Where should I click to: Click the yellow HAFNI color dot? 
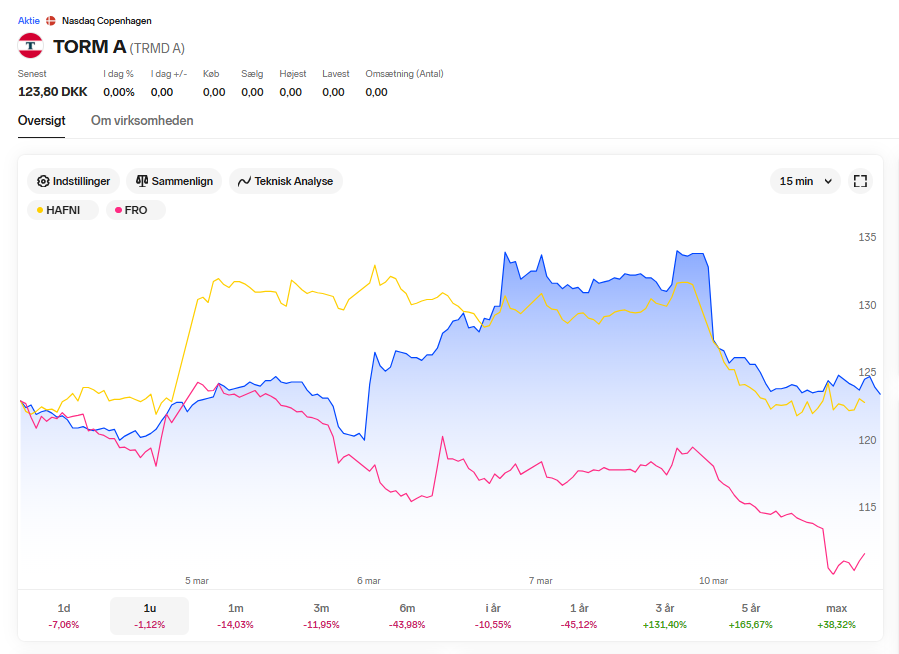coord(40,210)
